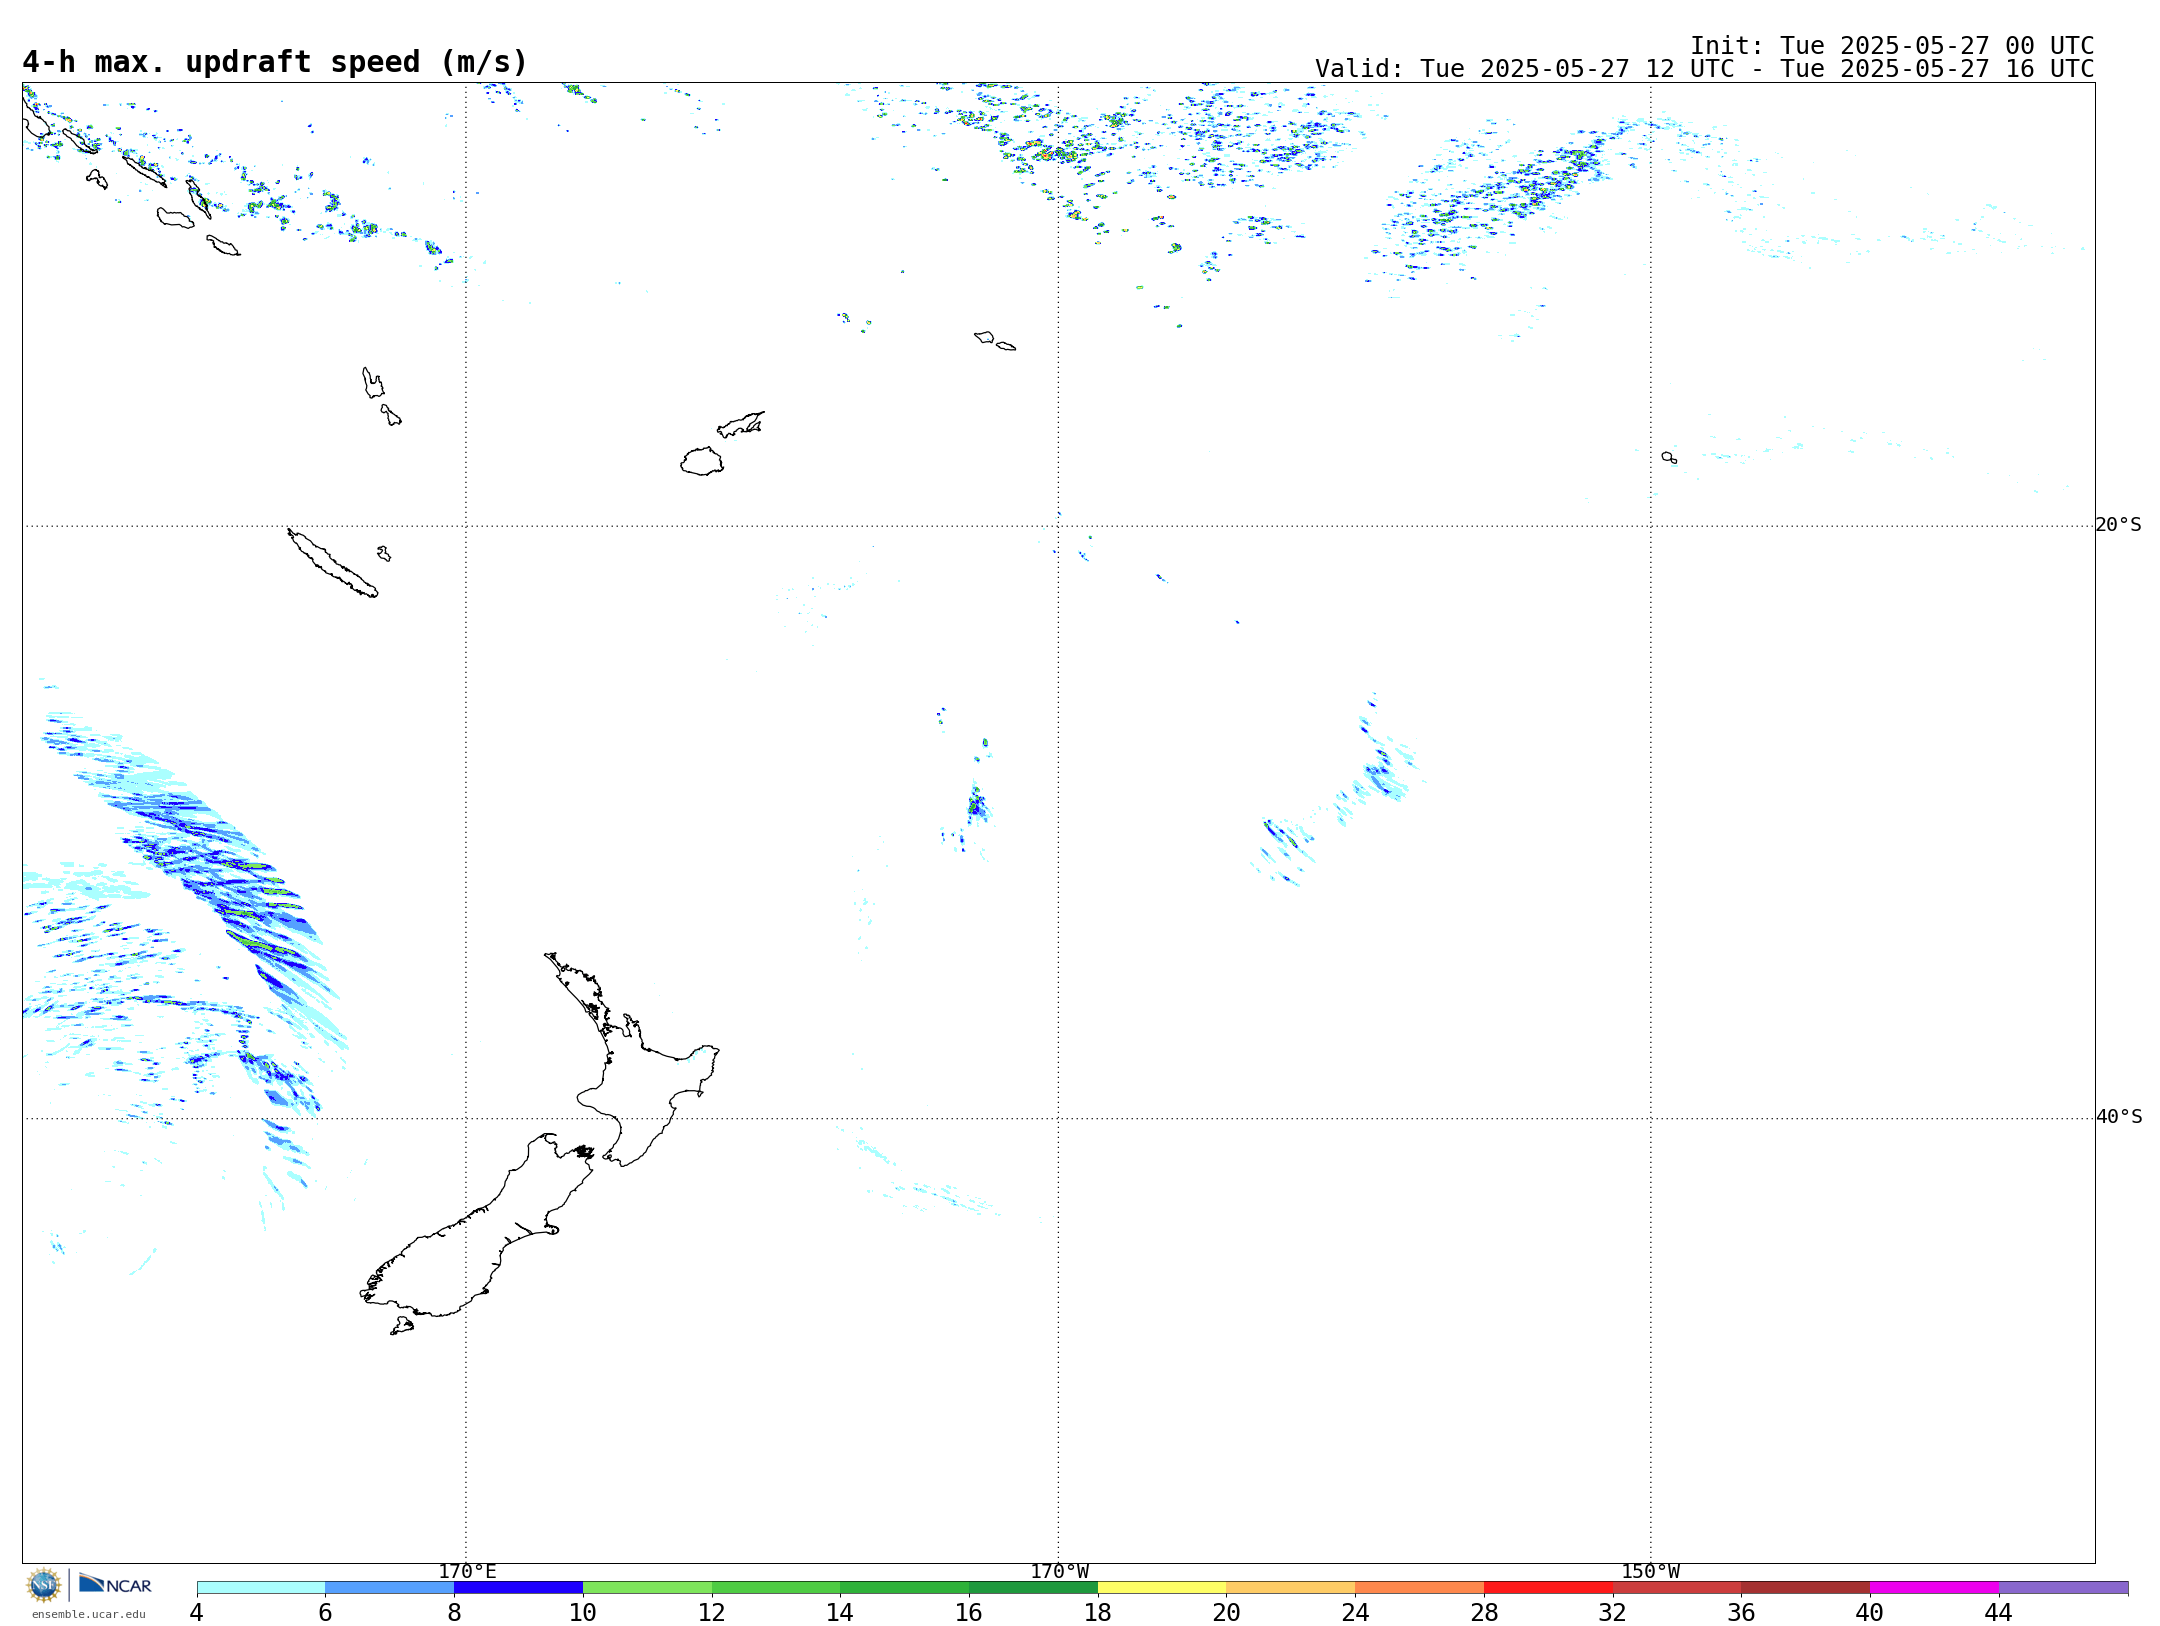This screenshot has width=2160, height=1626.
Task: Click the orange 24-28 colorbar swatch
Action: [1420, 1588]
